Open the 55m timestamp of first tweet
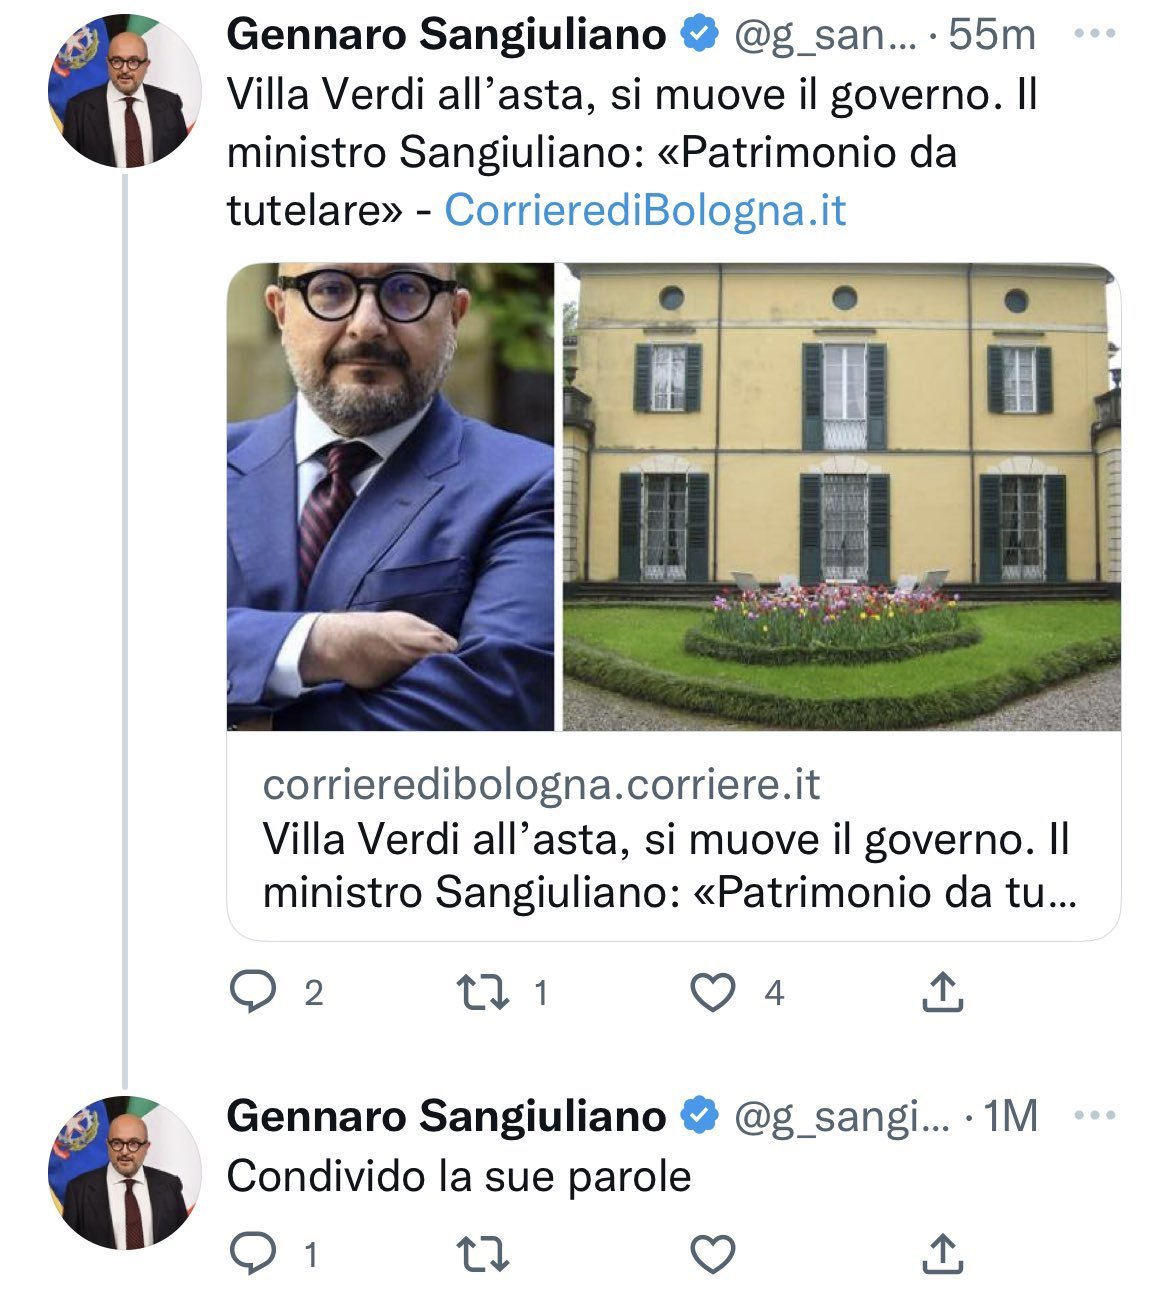Viewport: 1170px width, 1298px height. [991, 35]
